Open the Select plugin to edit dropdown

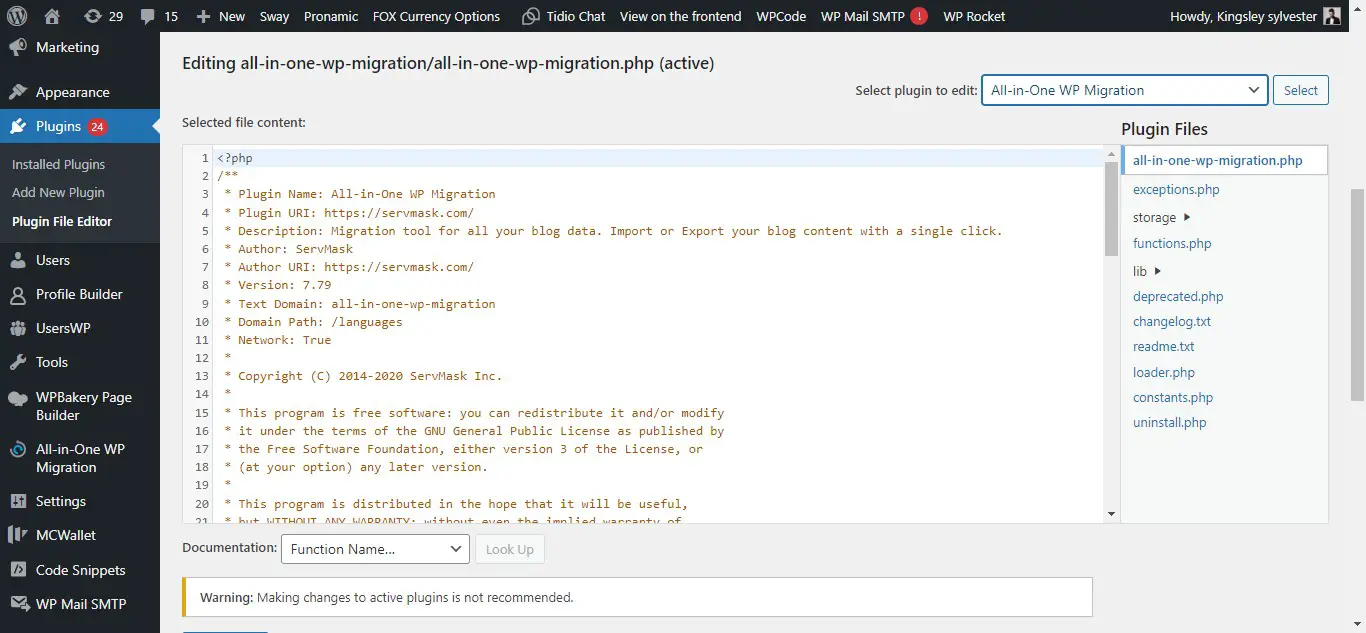[x=1124, y=90]
